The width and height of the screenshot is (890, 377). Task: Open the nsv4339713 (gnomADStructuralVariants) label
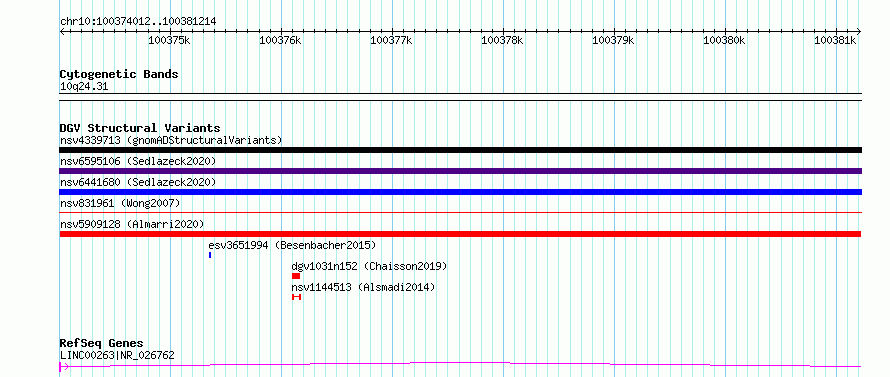171,140
